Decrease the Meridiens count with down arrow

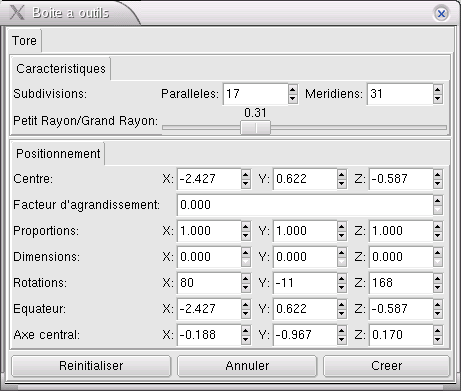pos(438,99)
